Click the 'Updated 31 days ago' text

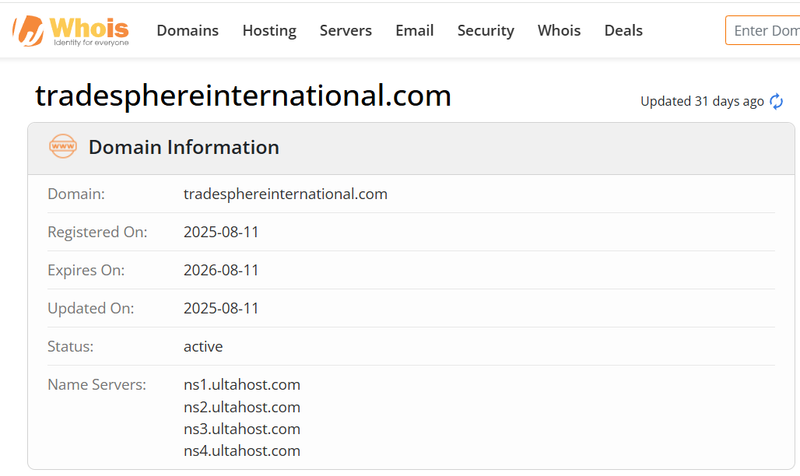[702, 102]
